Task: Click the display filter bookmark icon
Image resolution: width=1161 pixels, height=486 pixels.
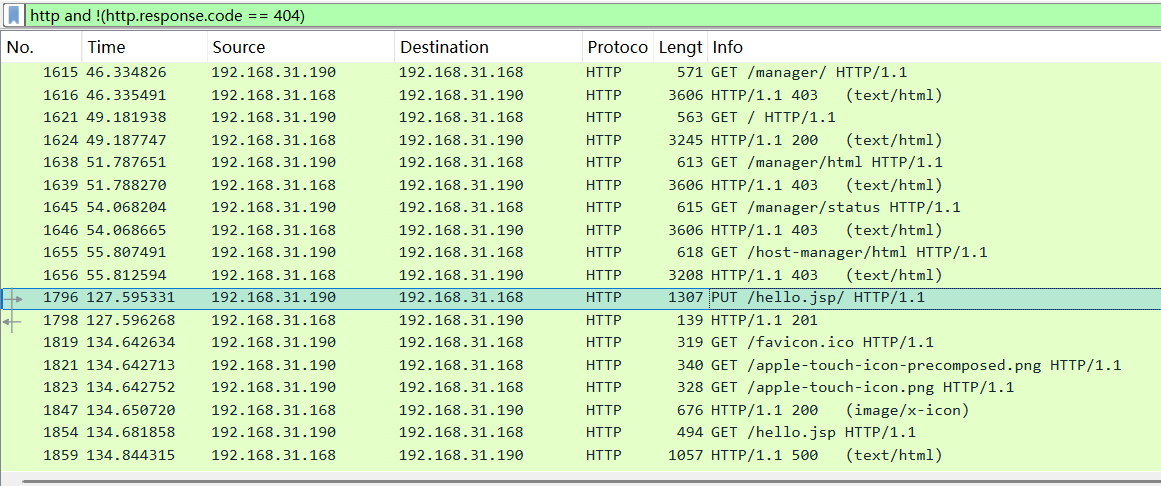Action: click(14, 16)
